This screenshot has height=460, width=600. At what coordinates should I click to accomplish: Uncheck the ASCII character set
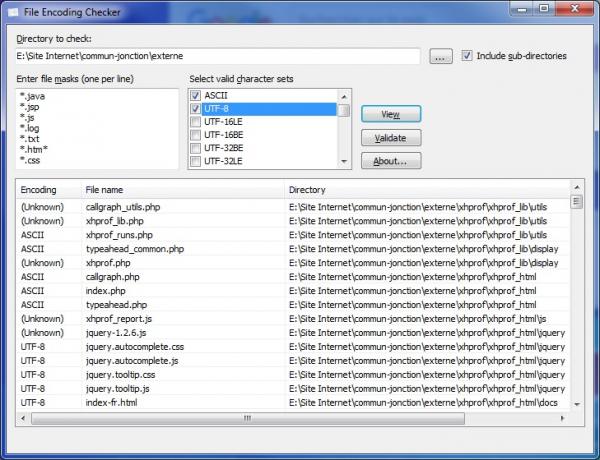tap(195, 95)
